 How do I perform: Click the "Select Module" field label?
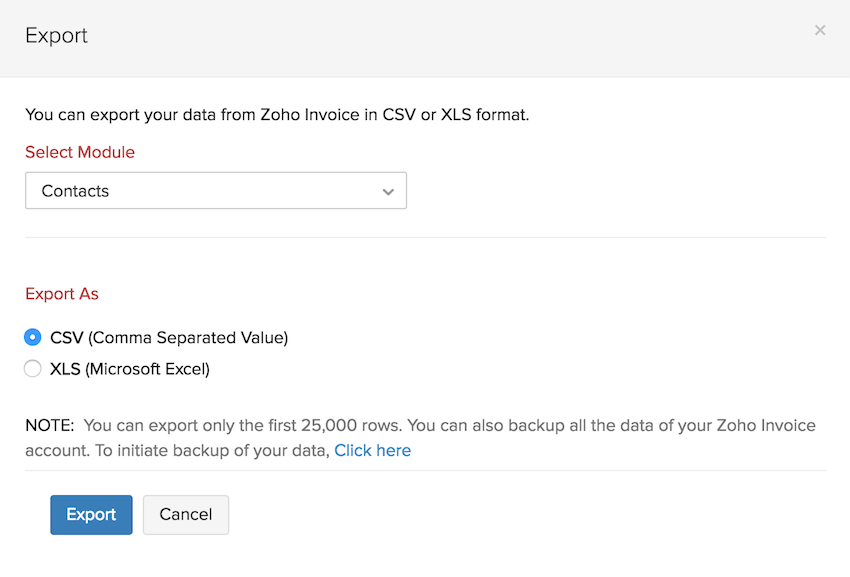click(80, 152)
